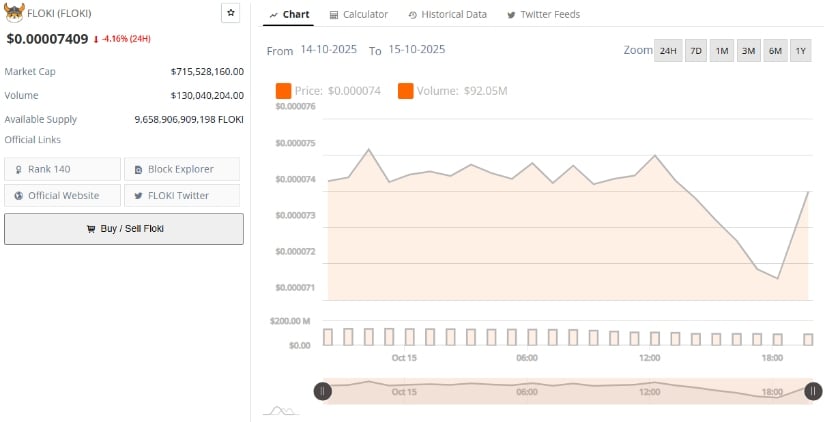Choose the 6M zoom range
The width and height of the screenshot is (825, 422).
(x=774, y=51)
